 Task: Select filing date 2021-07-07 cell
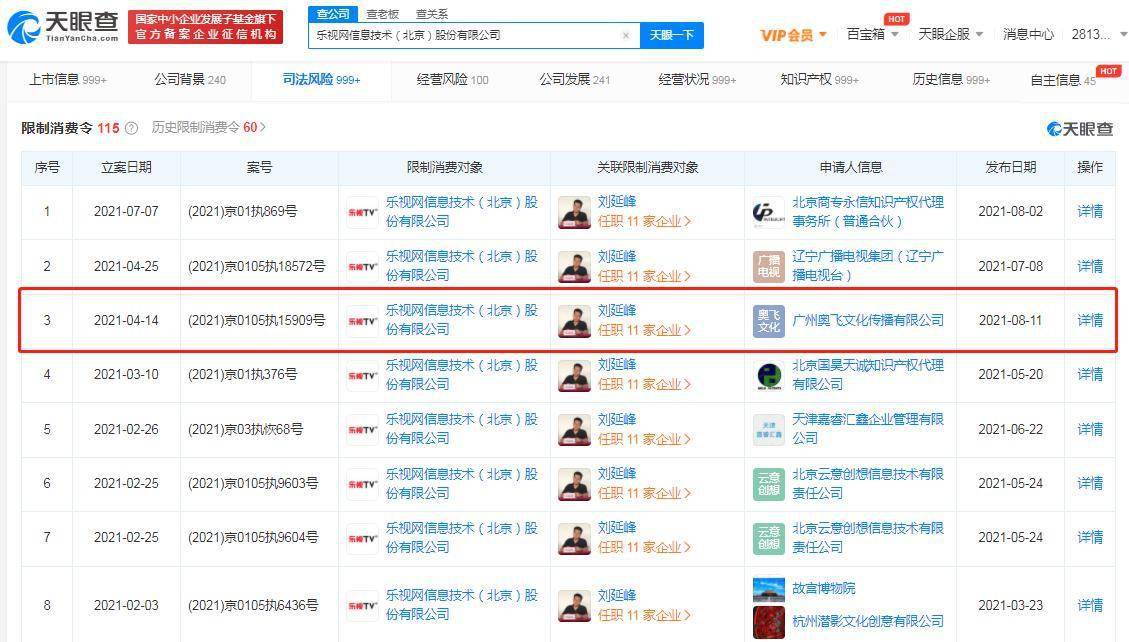pyautogui.click(x=126, y=212)
